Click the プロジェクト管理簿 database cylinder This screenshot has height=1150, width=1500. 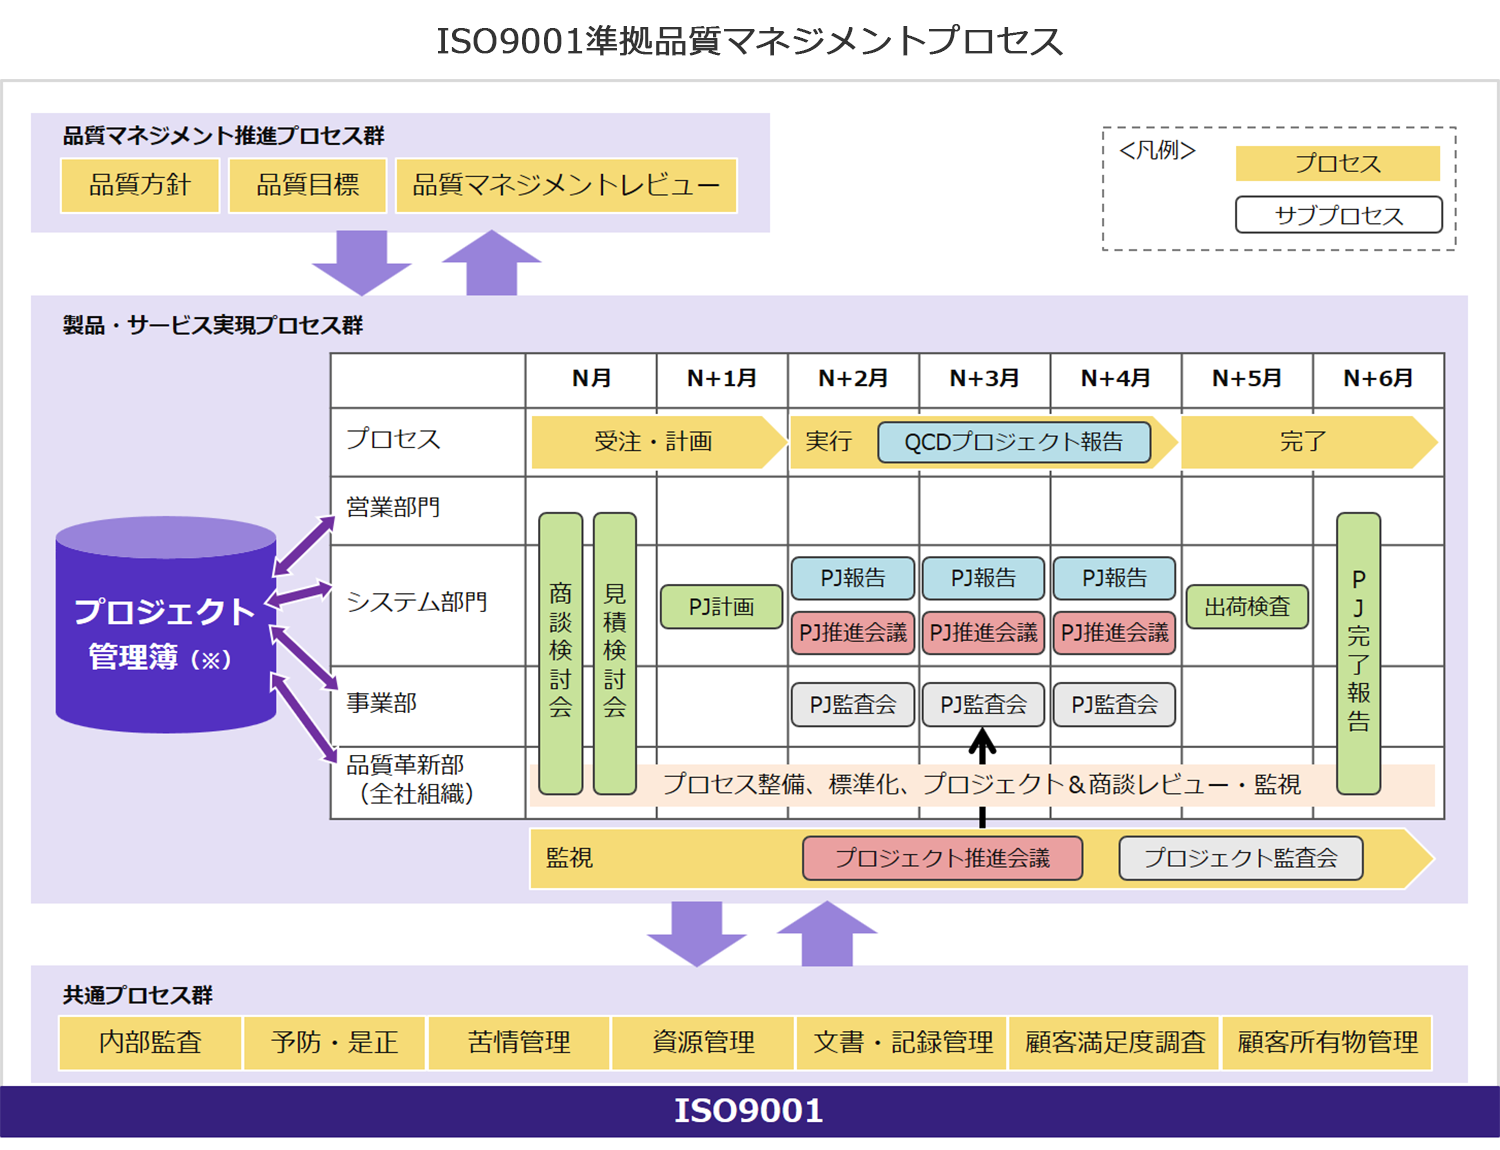pos(166,625)
